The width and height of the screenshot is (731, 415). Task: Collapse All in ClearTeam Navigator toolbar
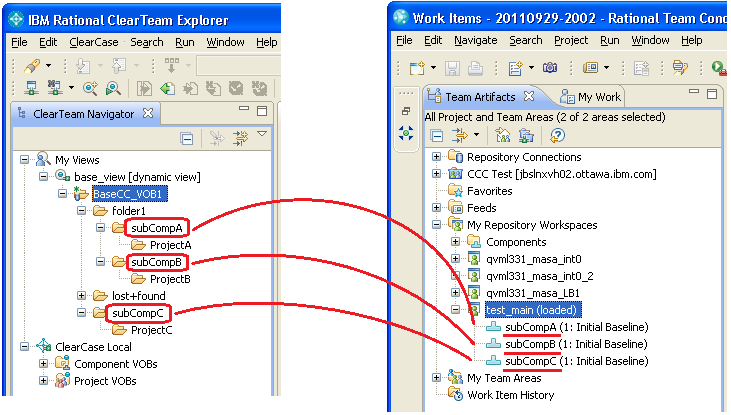[x=186, y=138]
